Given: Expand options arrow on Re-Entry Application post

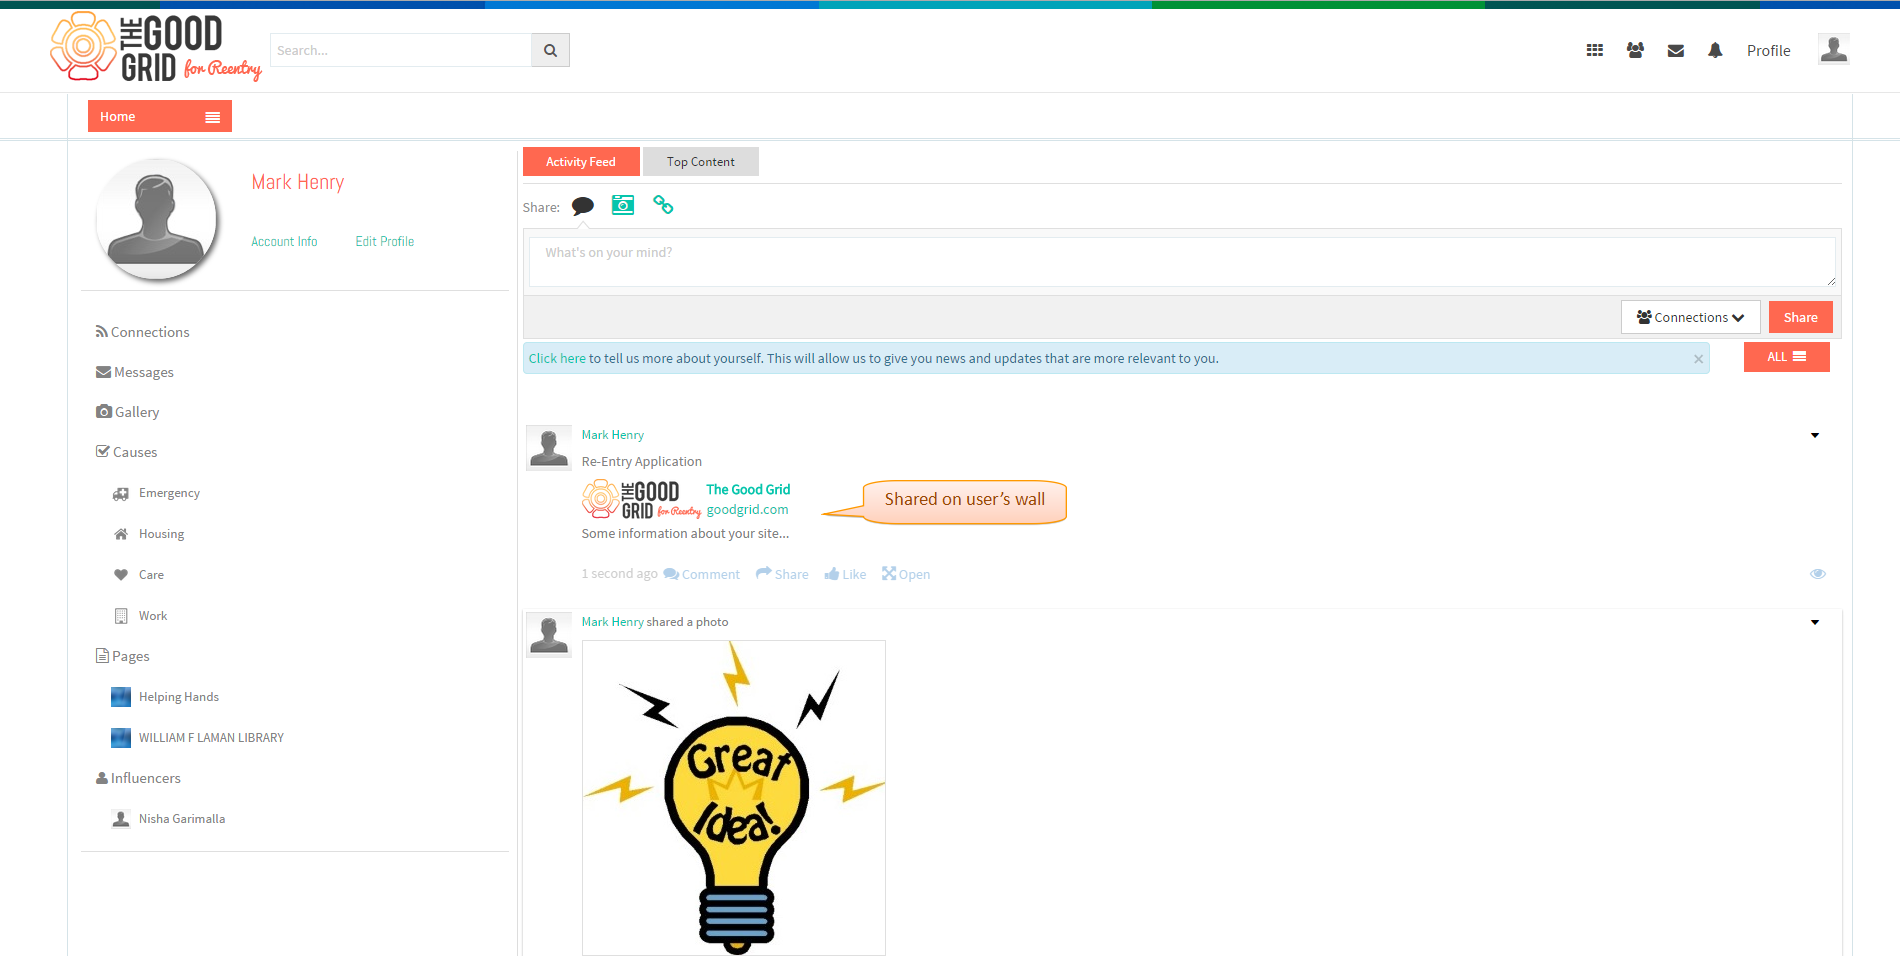Looking at the screenshot, I should (1815, 435).
